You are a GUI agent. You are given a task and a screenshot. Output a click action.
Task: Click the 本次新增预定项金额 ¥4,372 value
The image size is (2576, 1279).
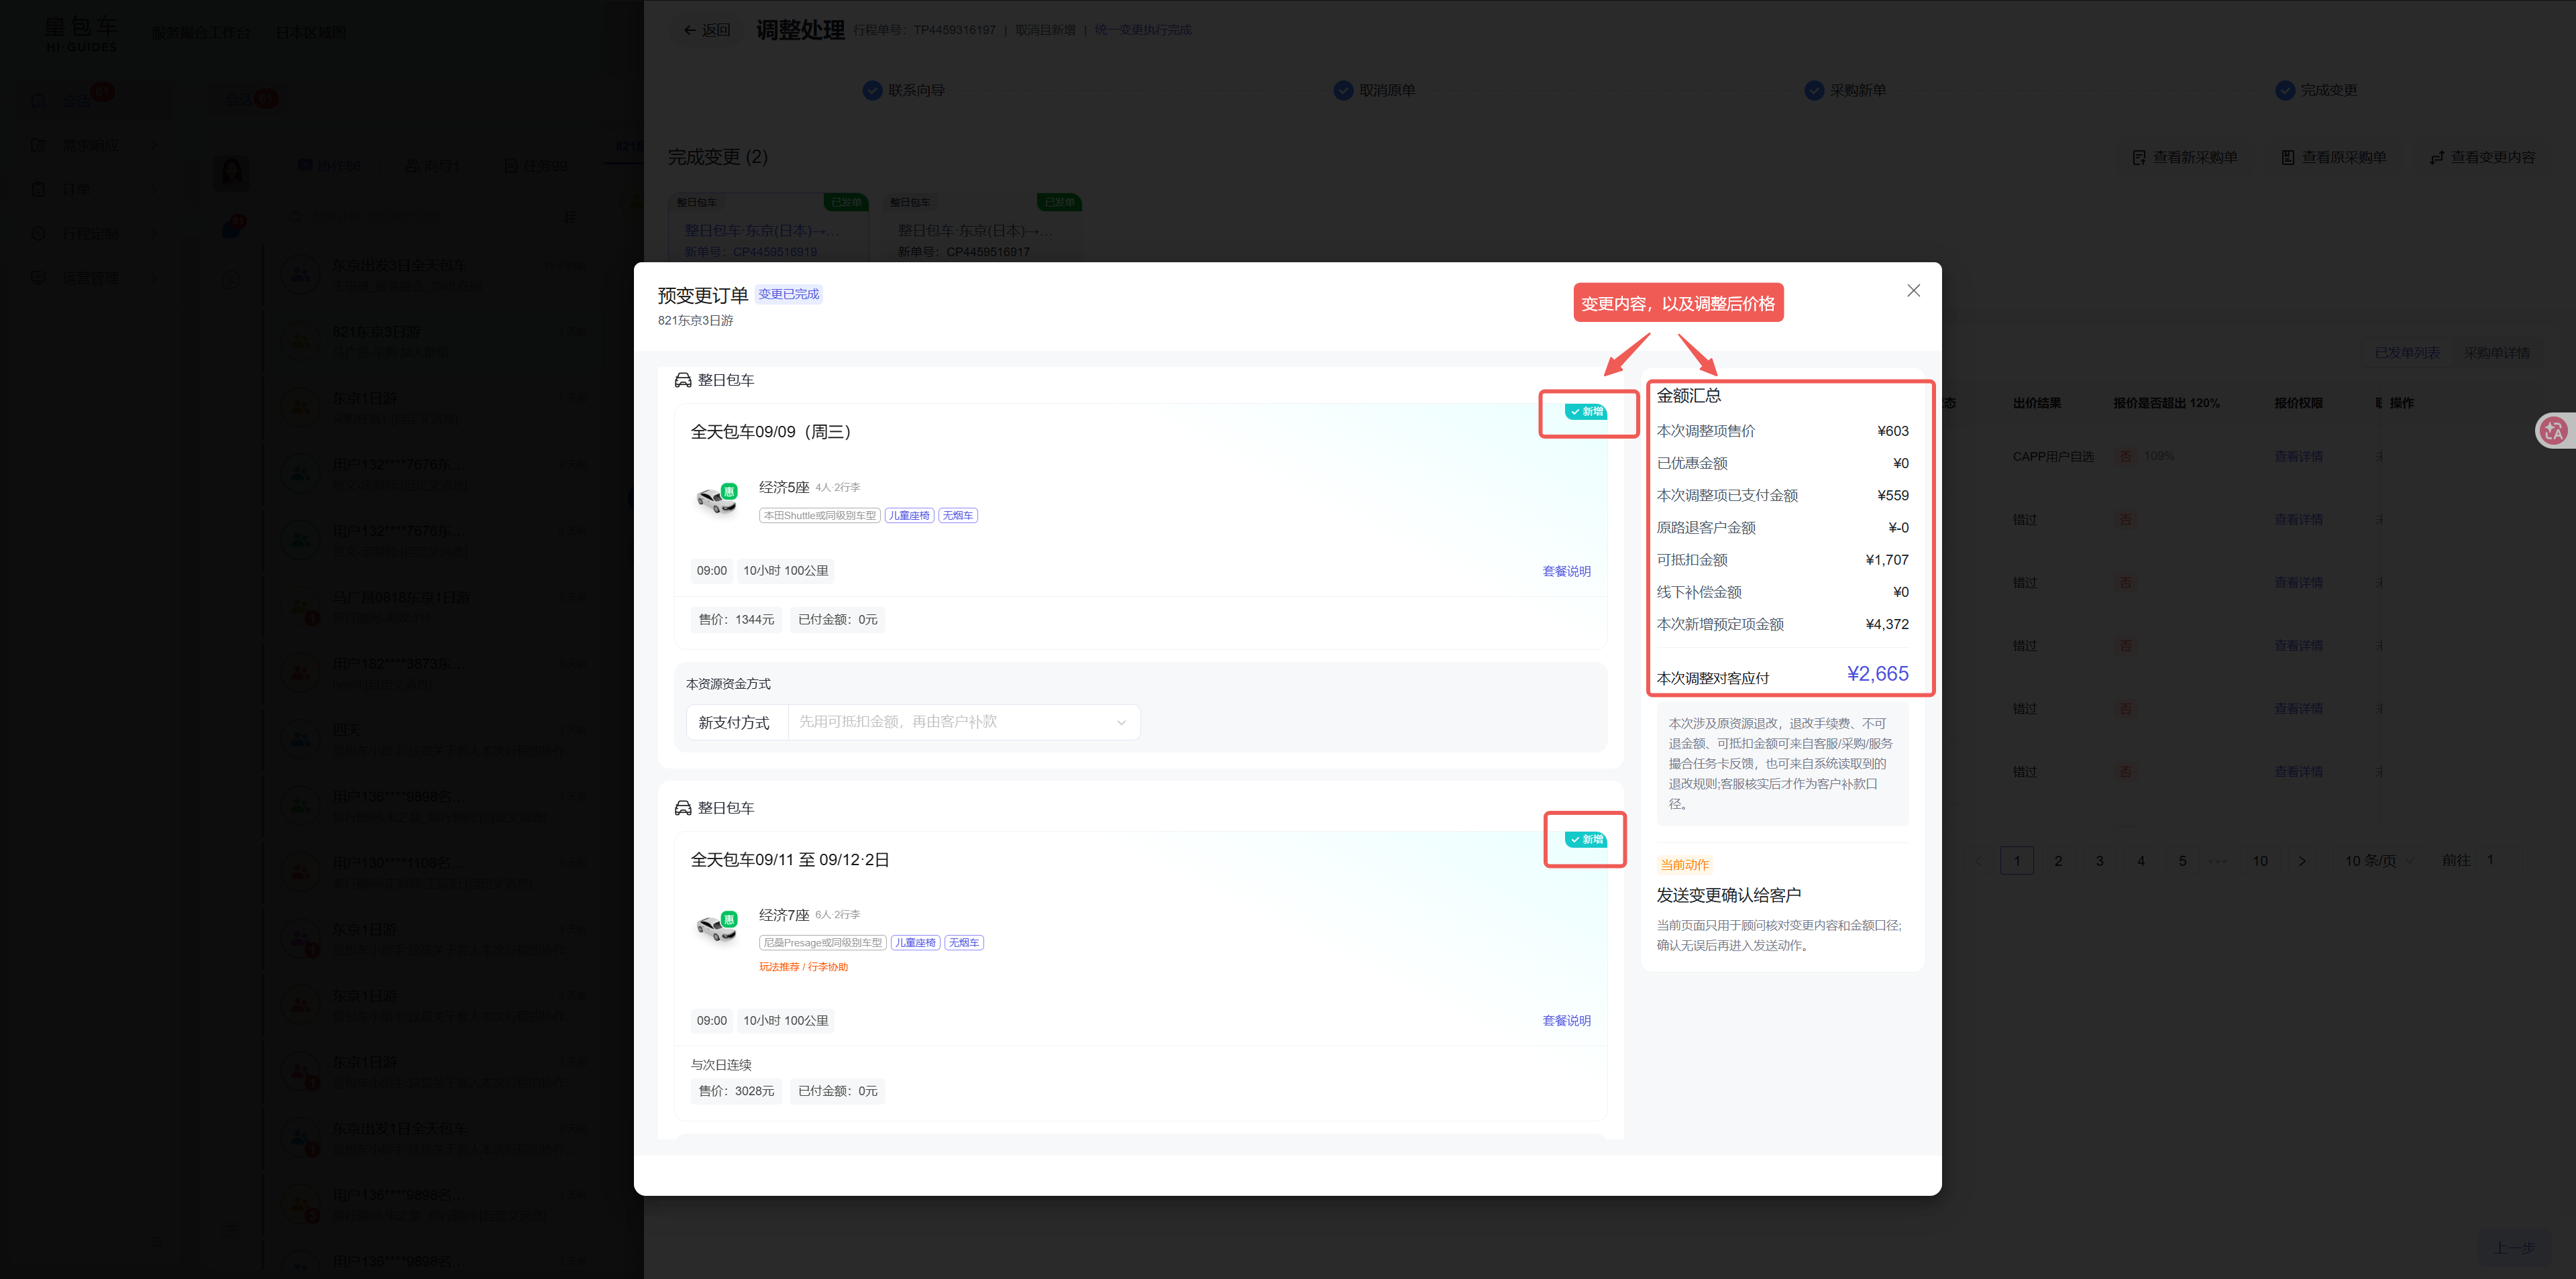pyautogui.click(x=1887, y=624)
